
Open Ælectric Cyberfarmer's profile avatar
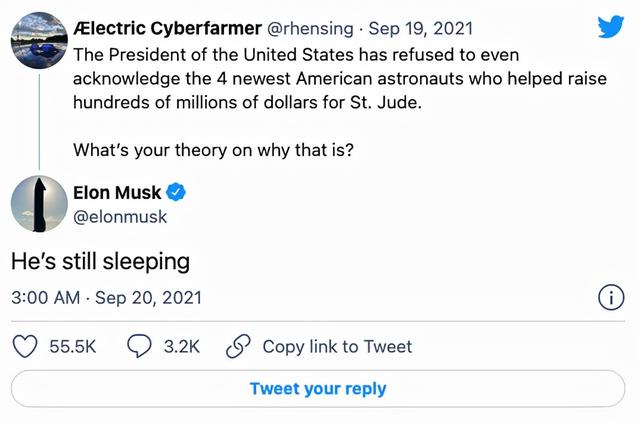click(x=38, y=39)
